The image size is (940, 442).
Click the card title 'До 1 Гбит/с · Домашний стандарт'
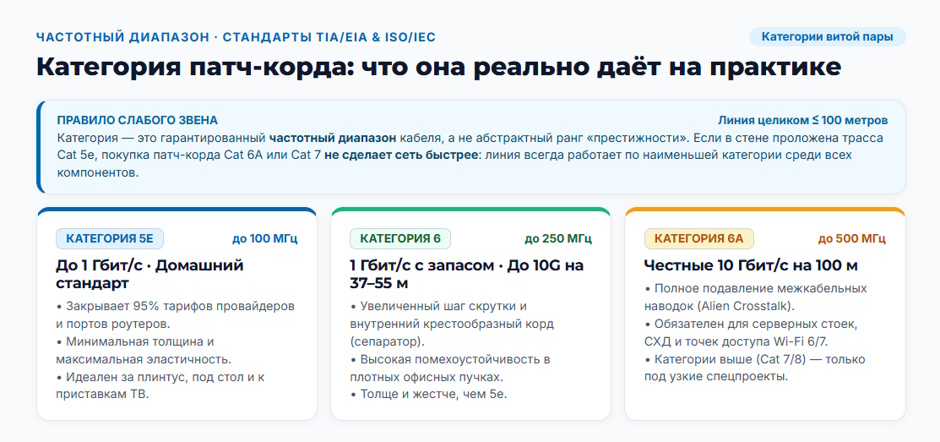pos(150,273)
